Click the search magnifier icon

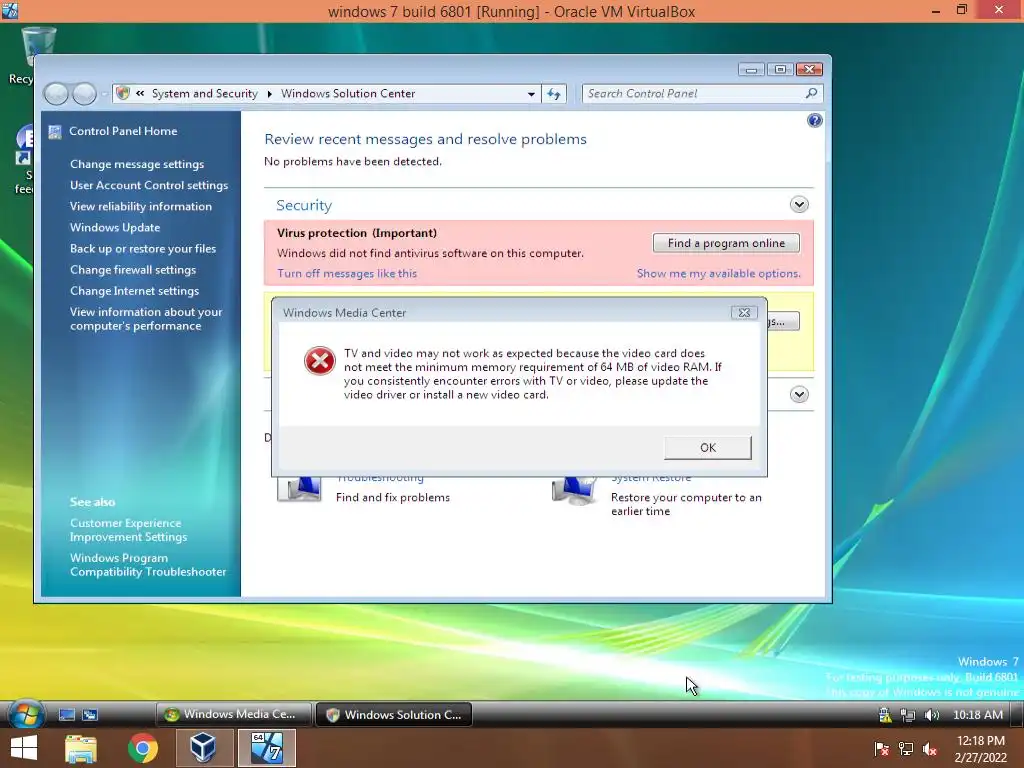(811, 93)
